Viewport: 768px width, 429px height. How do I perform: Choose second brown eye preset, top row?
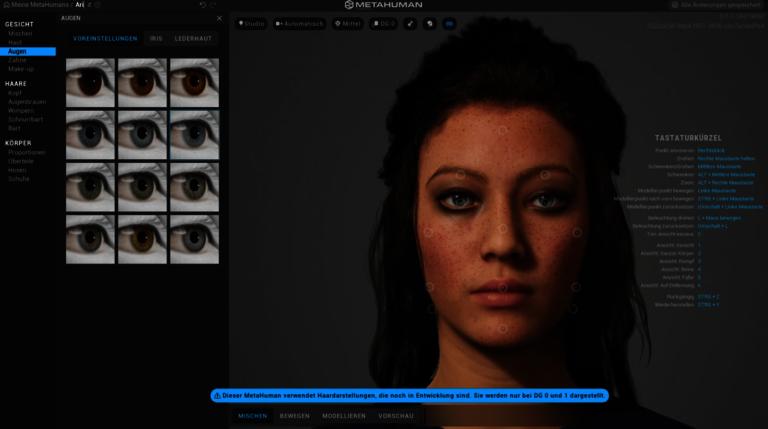[x=142, y=83]
